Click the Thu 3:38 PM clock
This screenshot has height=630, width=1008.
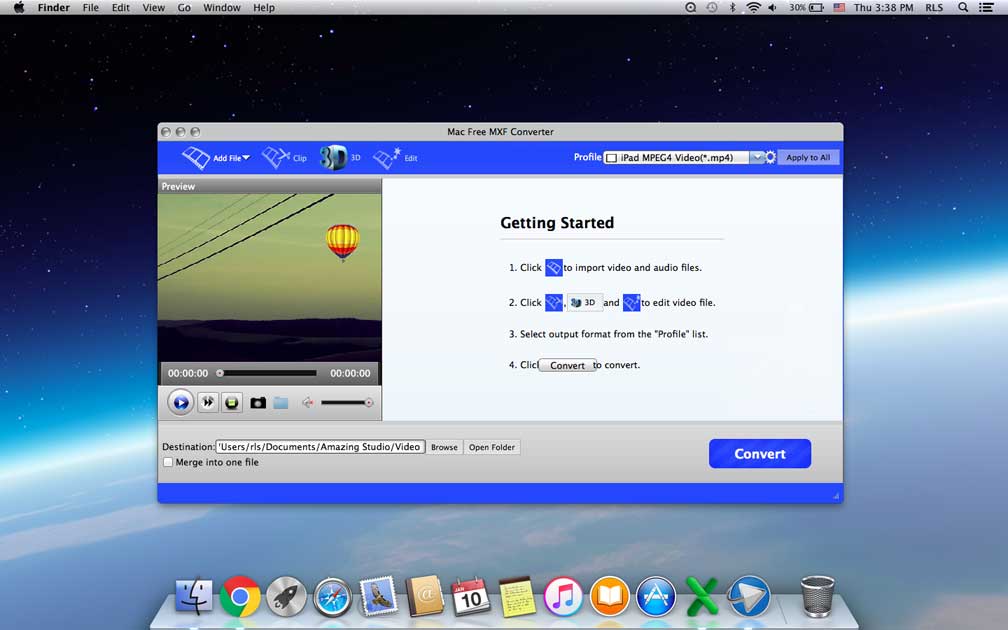coord(883,8)
